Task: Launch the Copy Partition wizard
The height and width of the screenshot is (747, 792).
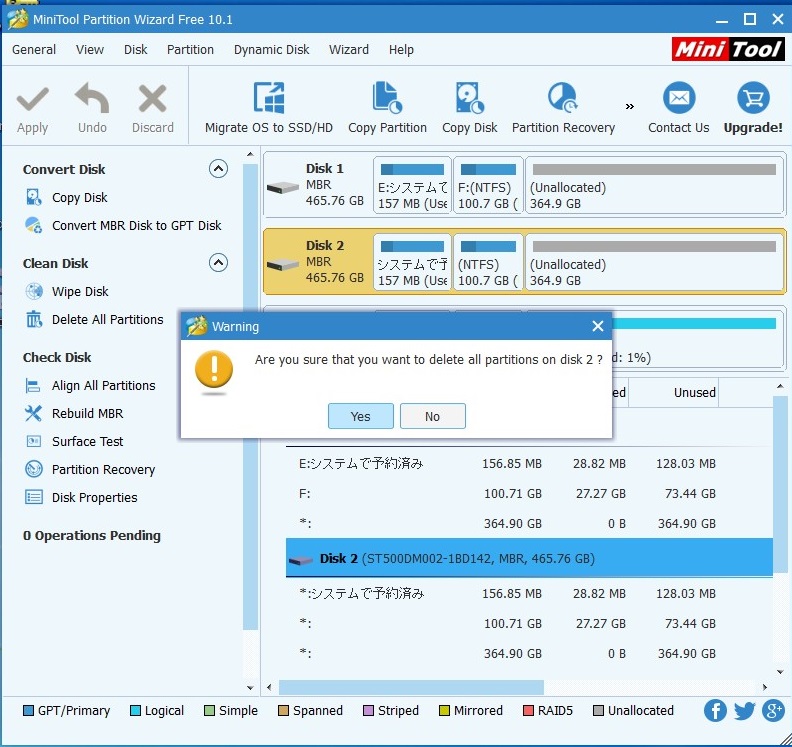Action: tap(387, 108)
